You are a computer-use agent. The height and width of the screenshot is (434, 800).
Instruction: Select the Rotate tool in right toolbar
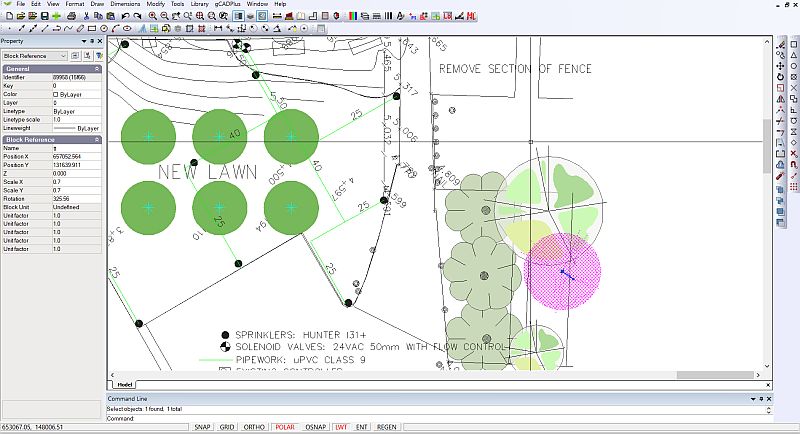780,77
